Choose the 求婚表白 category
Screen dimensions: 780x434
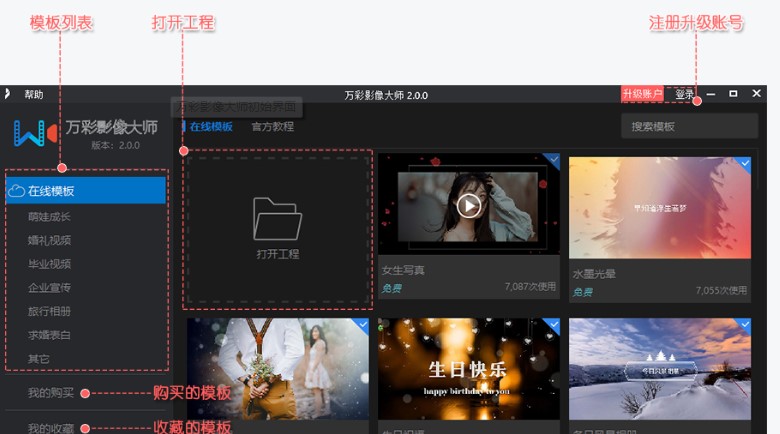pyautogui.click(x=49, y=335)
